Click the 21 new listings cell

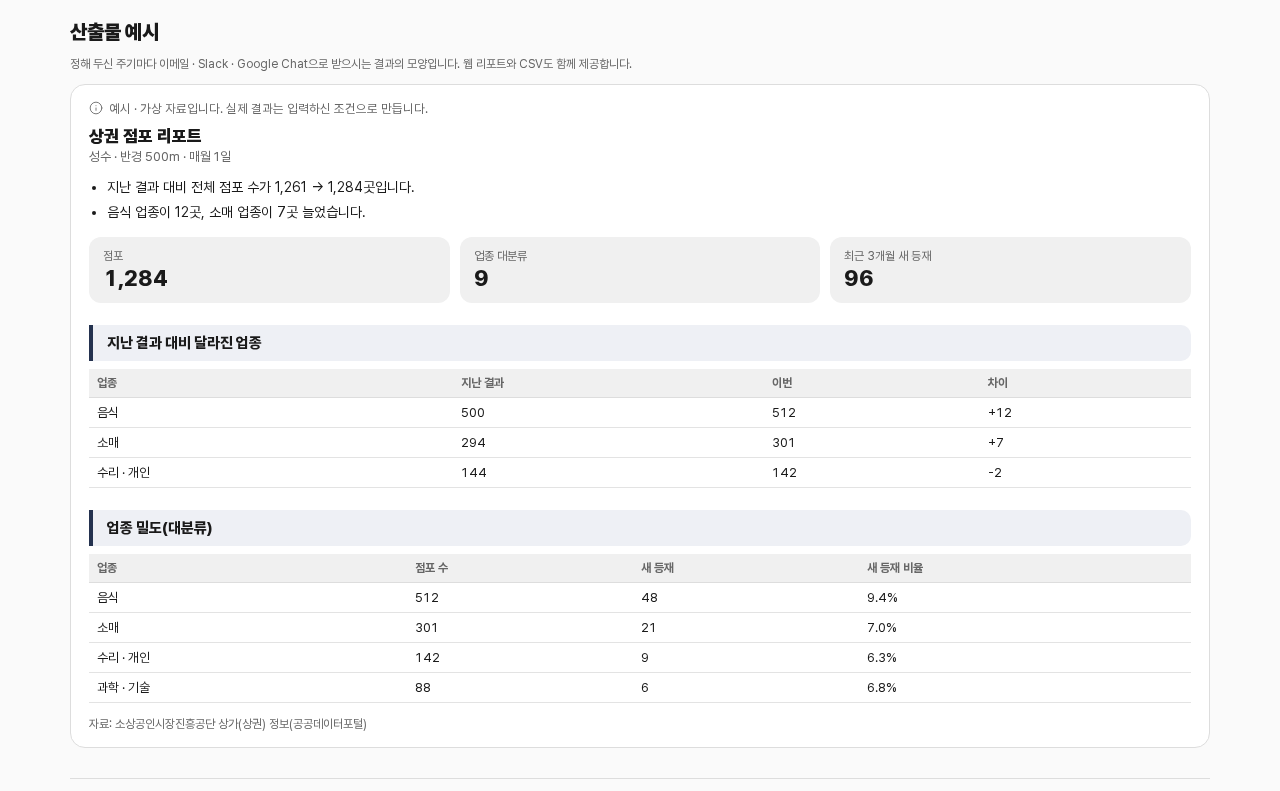point(649,627)
